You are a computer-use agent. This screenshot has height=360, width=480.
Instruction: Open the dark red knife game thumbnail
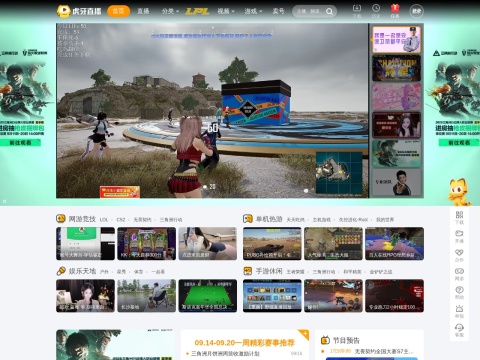click(x=394, y=296)
